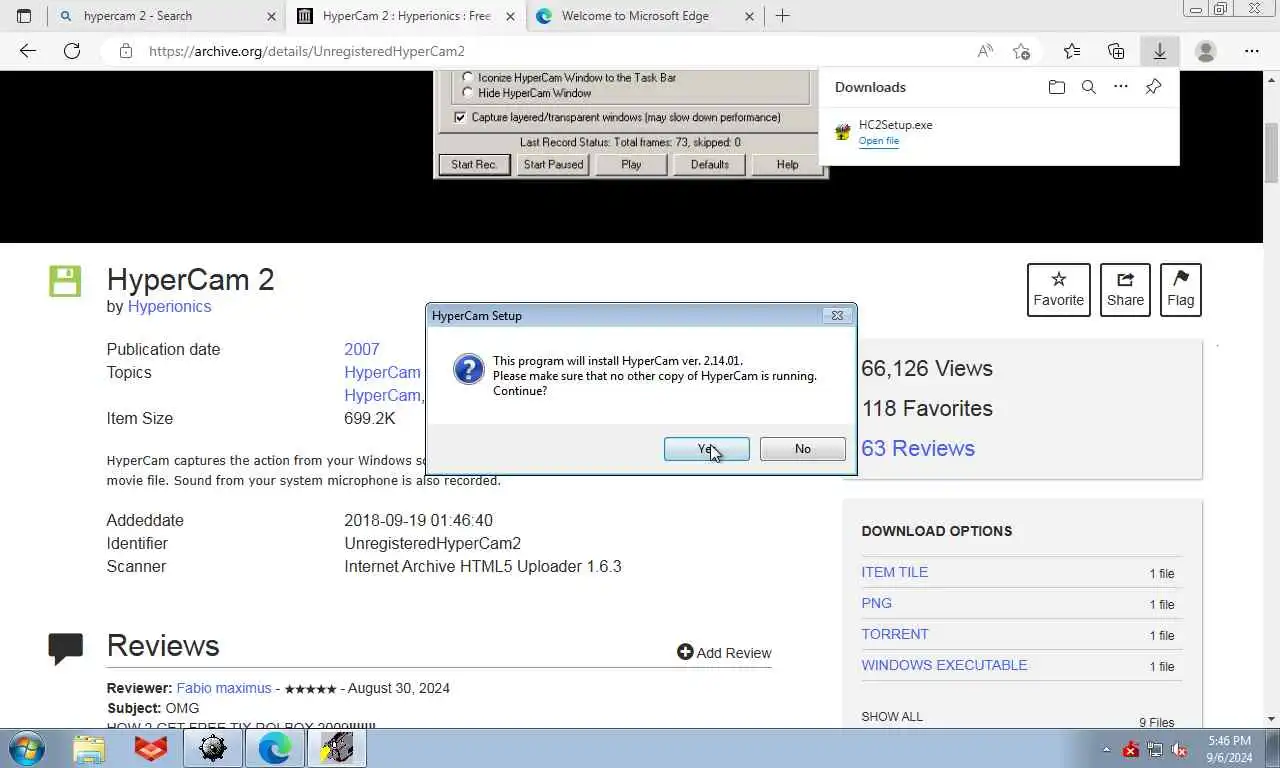
Task: Open the 2007 publication date link
Action: [362, 349]
